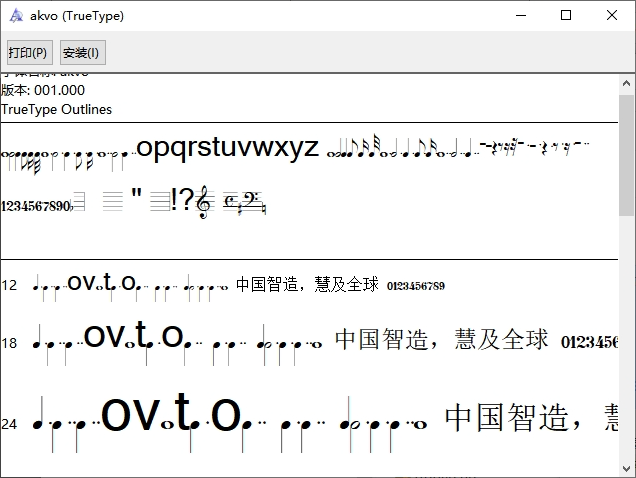
Task: Click the vertical scrollbar thumb
Action: tap(627, 154)
